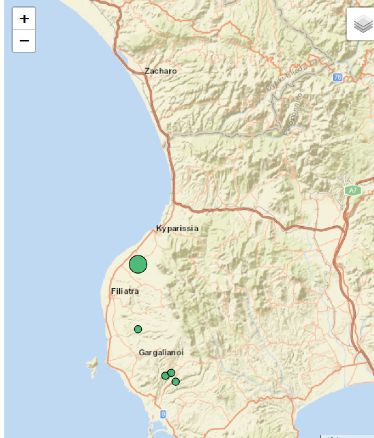Select the large green circle marker near Filiatra
Screen dimensions: 374x438
pyautogui.click(x=138, y=264)
